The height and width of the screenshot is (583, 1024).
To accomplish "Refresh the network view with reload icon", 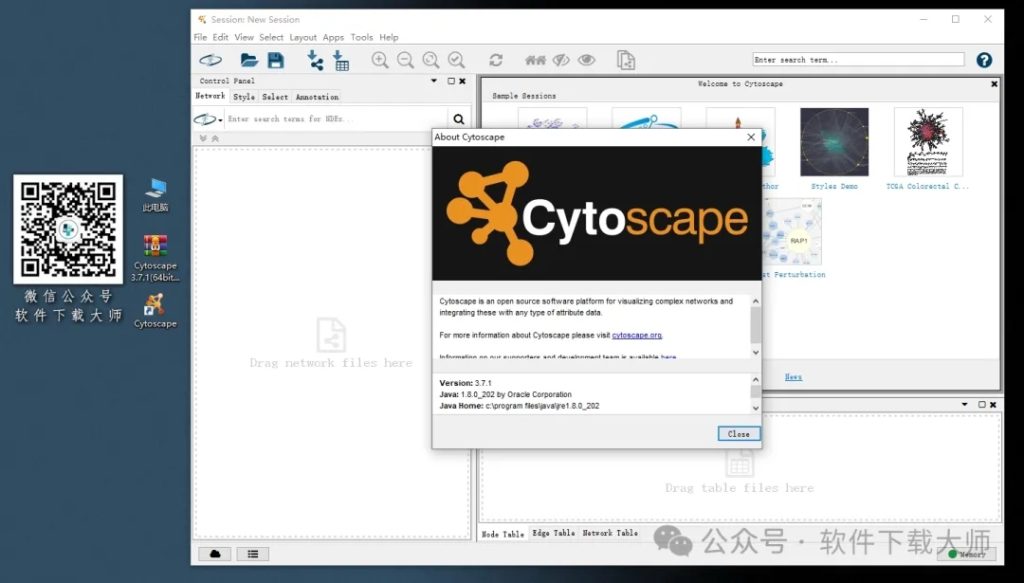I will click(497, 60).
